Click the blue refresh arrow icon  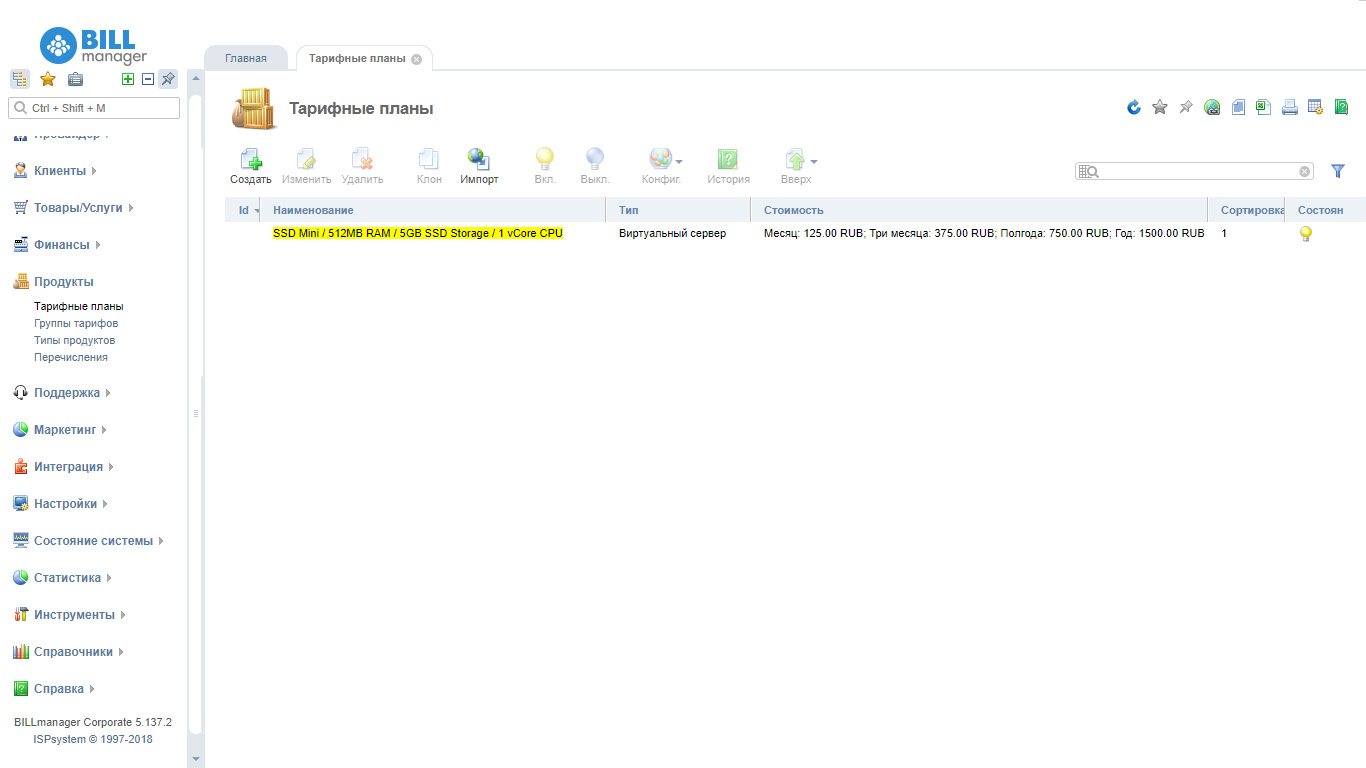pyautogui.click(x=1134, y=107)
